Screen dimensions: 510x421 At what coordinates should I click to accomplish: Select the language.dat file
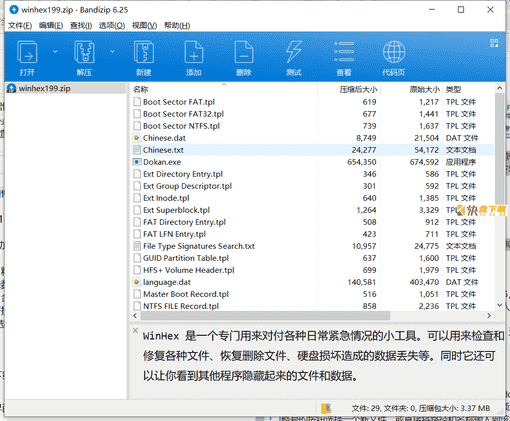click(313, 282)
